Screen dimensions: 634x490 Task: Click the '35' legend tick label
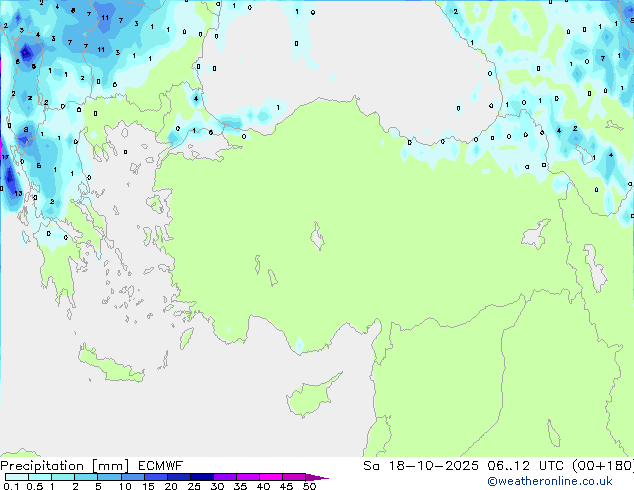pos(240,486)
